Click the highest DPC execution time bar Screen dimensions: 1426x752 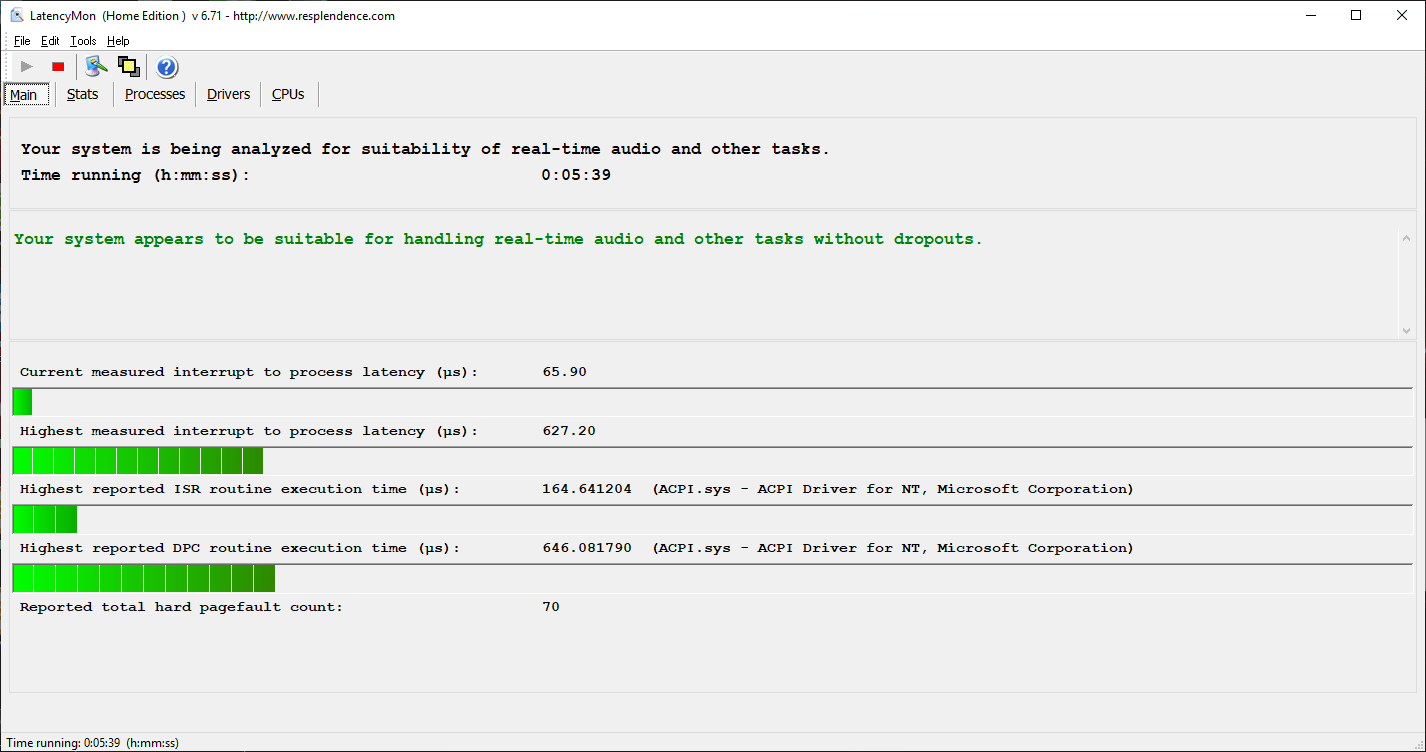712,578
